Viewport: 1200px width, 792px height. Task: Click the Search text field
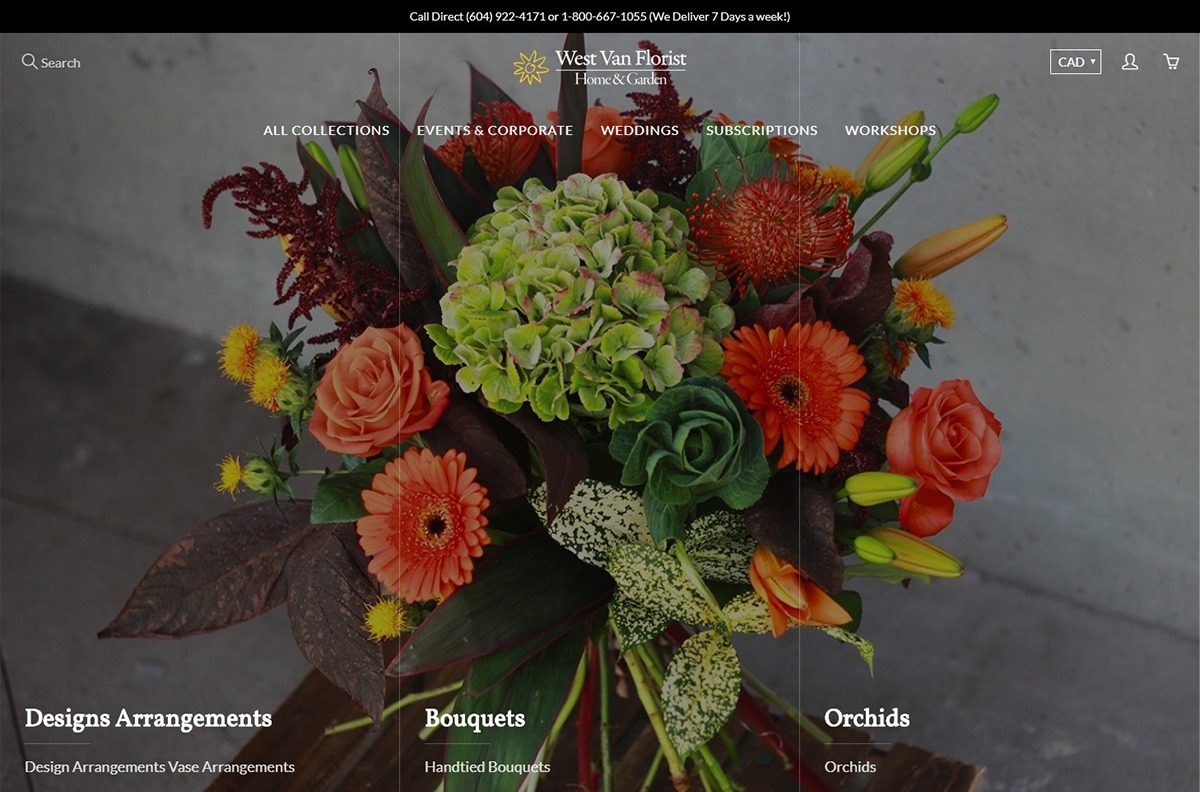tap(60, 62)
